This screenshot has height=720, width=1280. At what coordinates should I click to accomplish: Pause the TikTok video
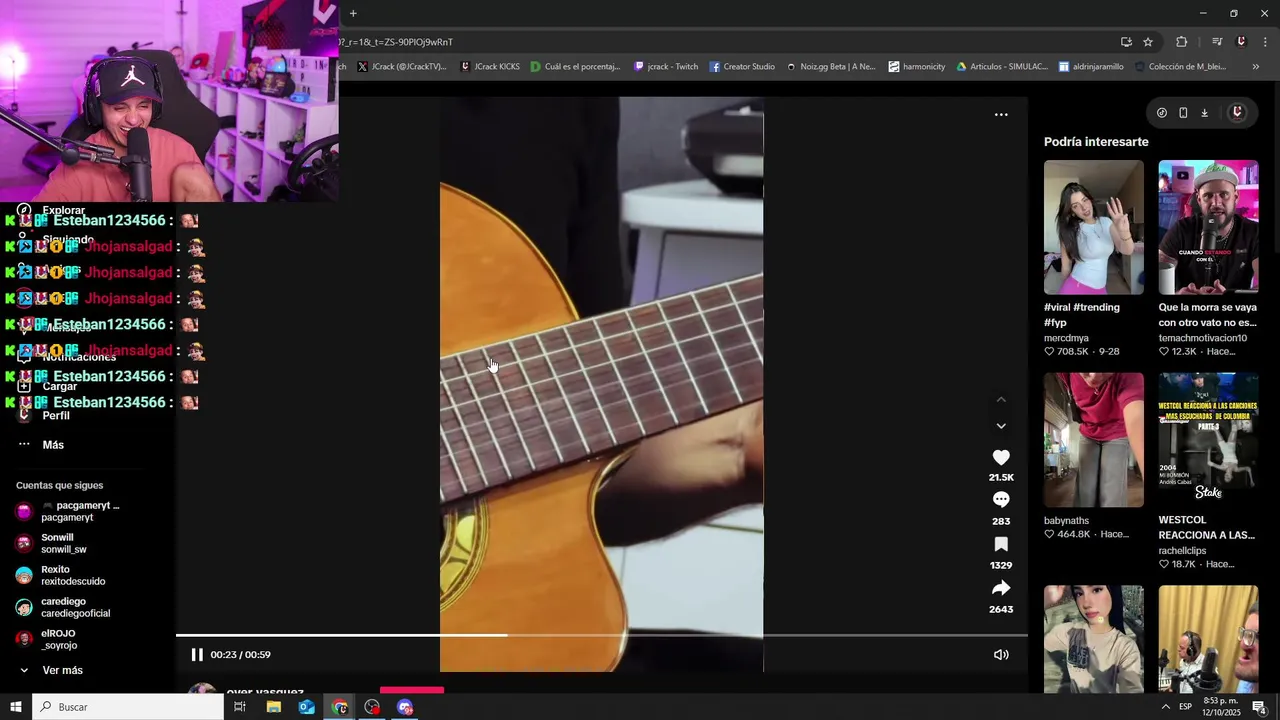pyautogui.click(x=197, y=655)
